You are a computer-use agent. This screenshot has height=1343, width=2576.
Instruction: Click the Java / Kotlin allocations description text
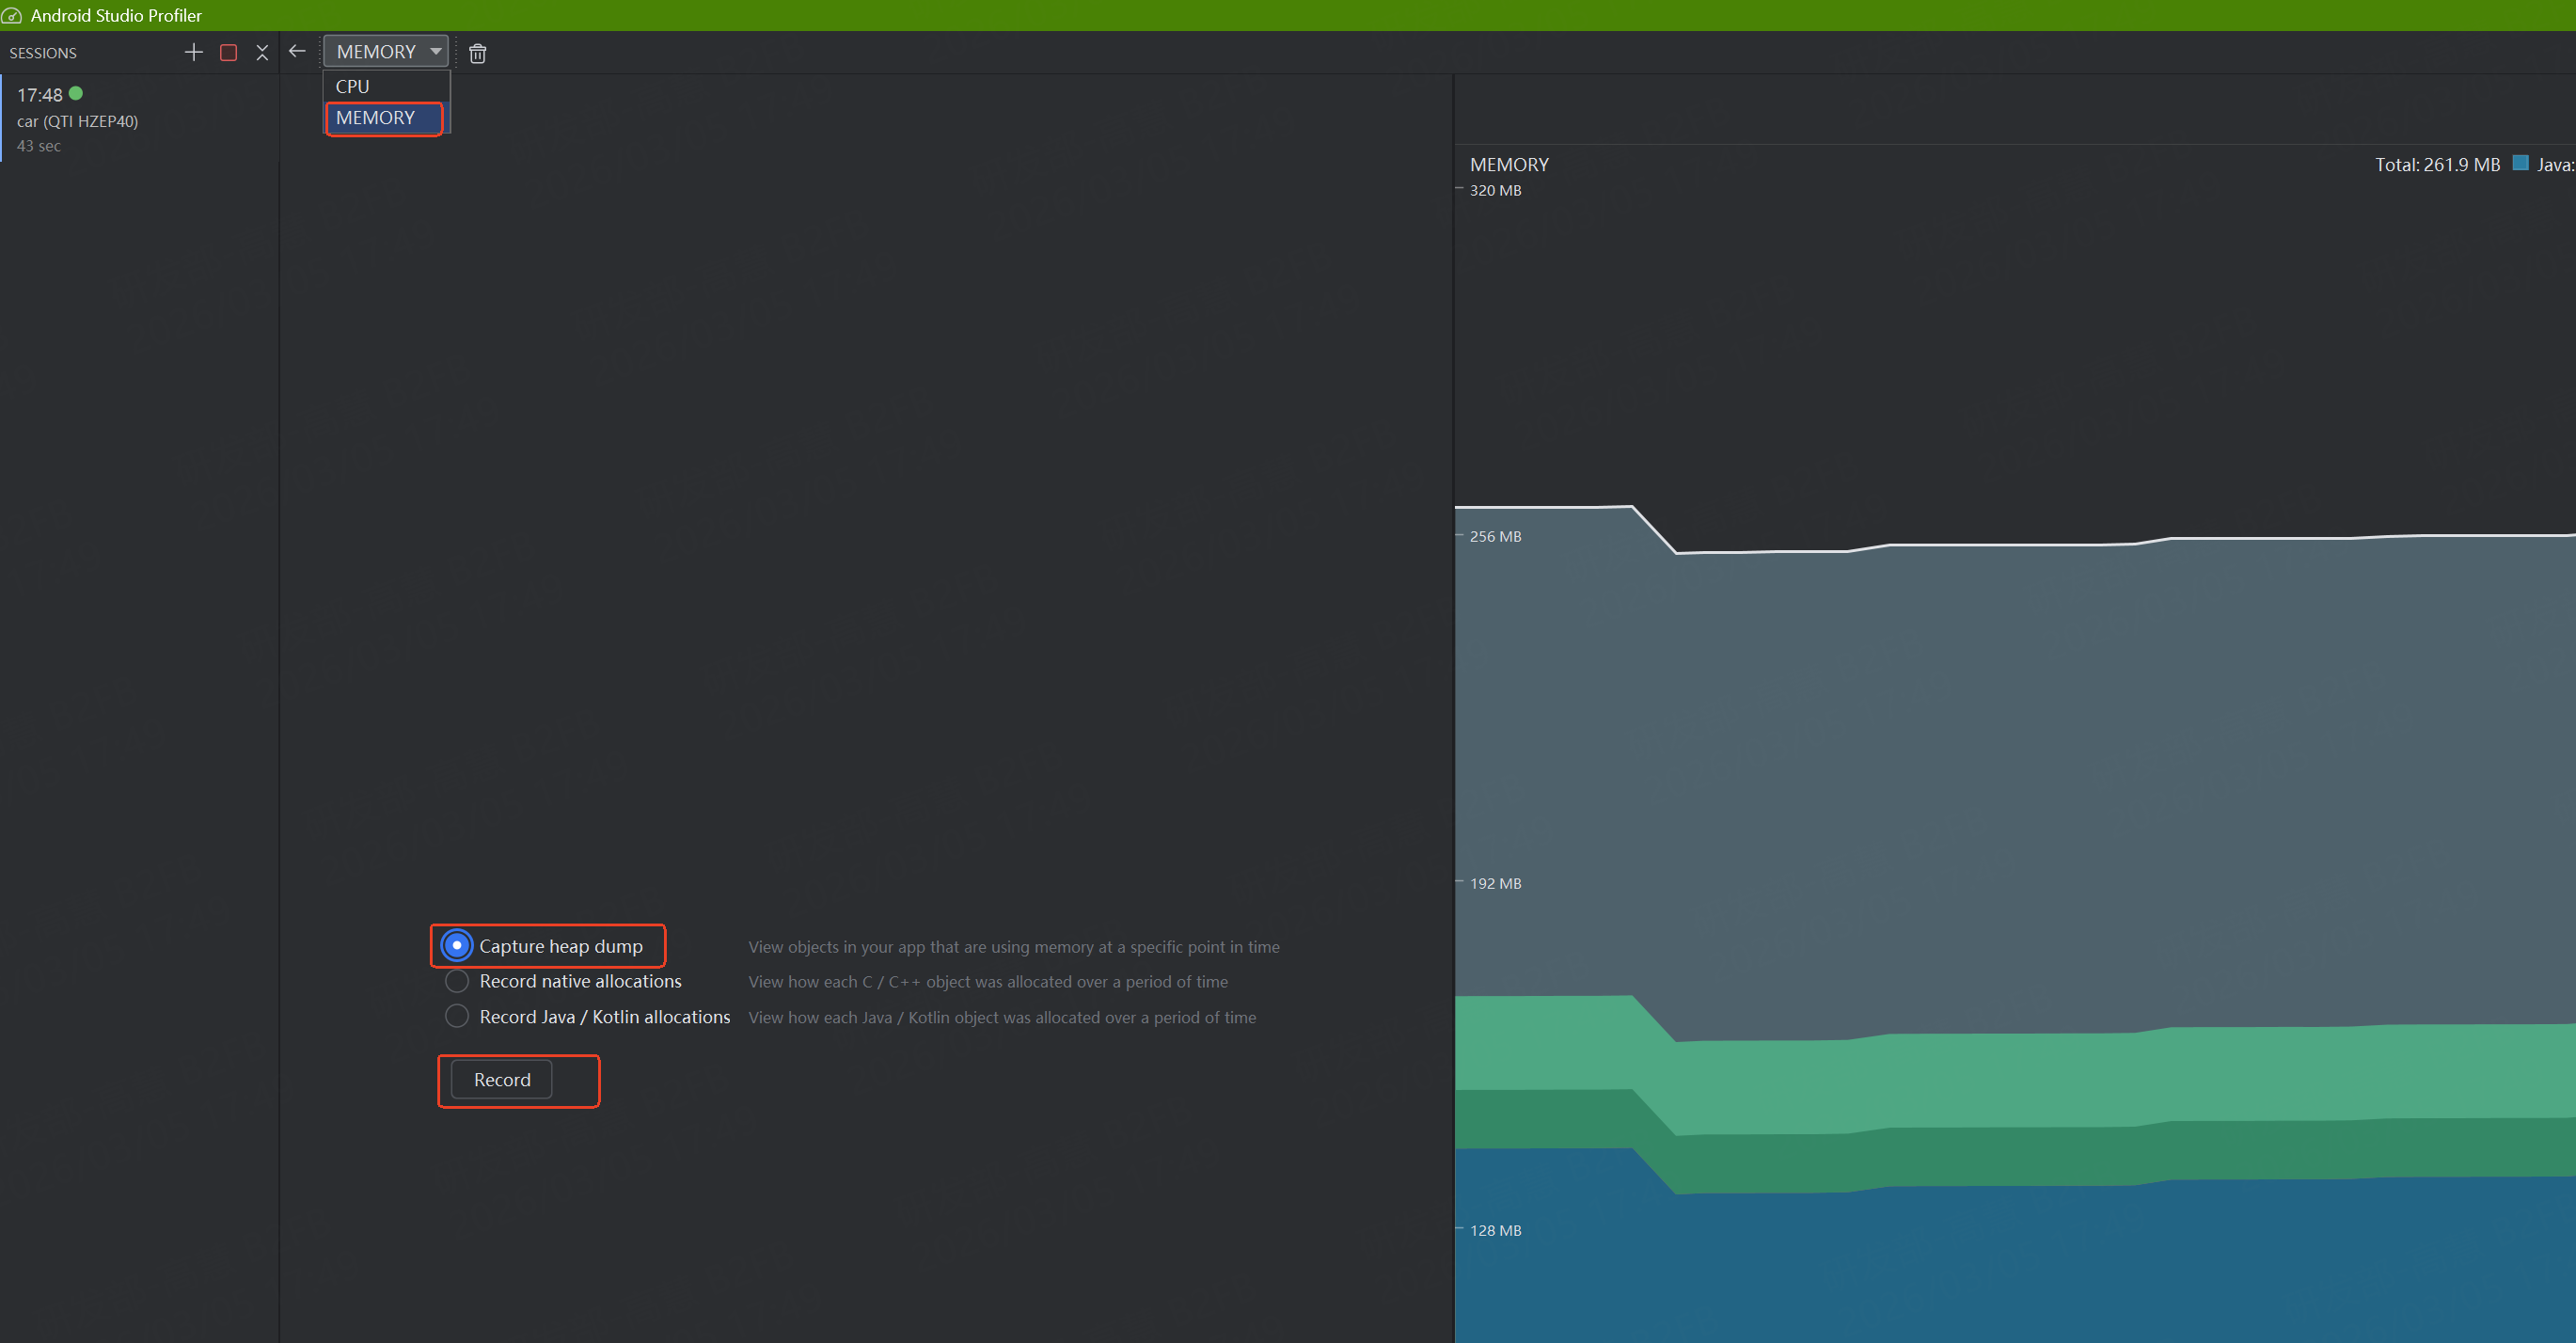(x=1002, y=1017)
